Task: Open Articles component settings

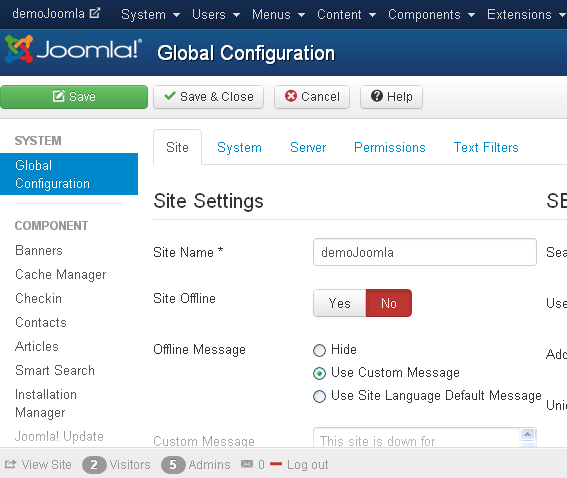Action: pyautogui.click(x=37, y=346)
